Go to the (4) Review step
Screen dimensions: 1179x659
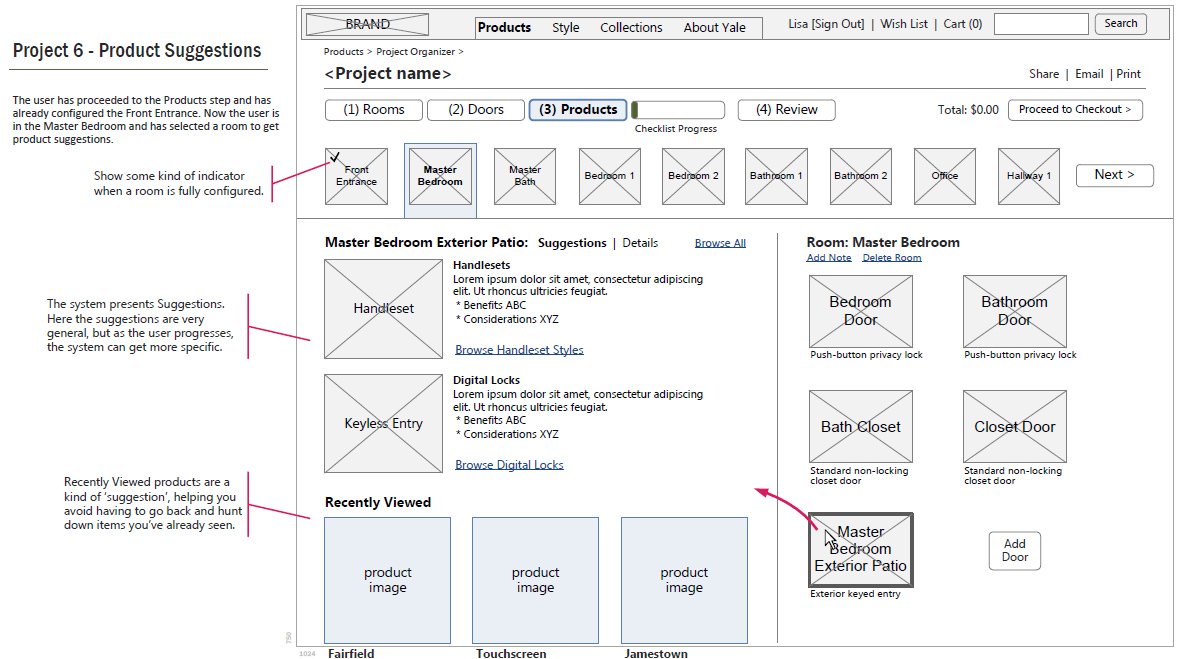click(x=786, y=110)
